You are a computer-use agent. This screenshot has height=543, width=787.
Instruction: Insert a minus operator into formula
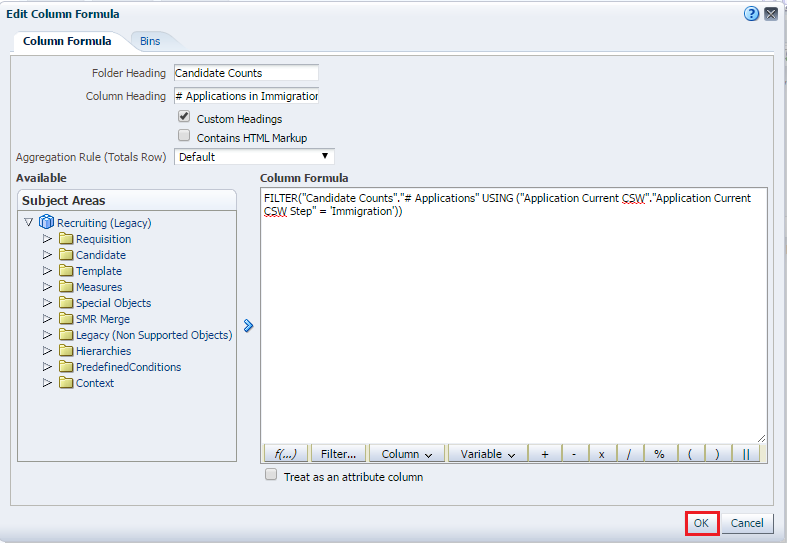(x=574, y=454)
